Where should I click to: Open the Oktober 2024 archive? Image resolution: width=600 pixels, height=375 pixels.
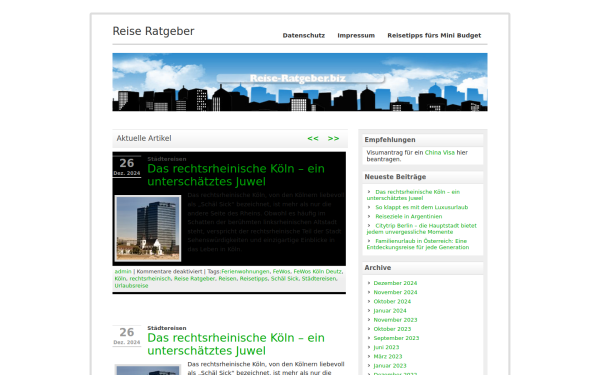click(392, 301)
